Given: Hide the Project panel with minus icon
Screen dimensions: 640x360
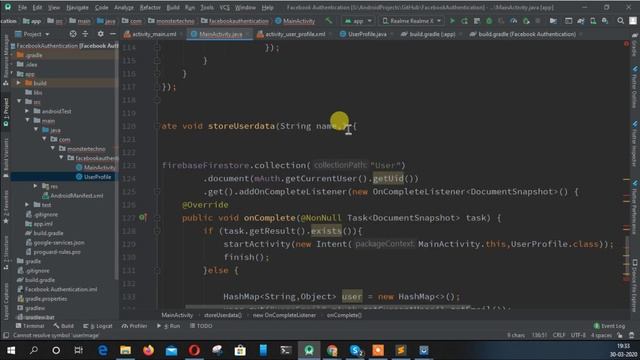Looking at the screenshot, I should click(x=113, y=34).
